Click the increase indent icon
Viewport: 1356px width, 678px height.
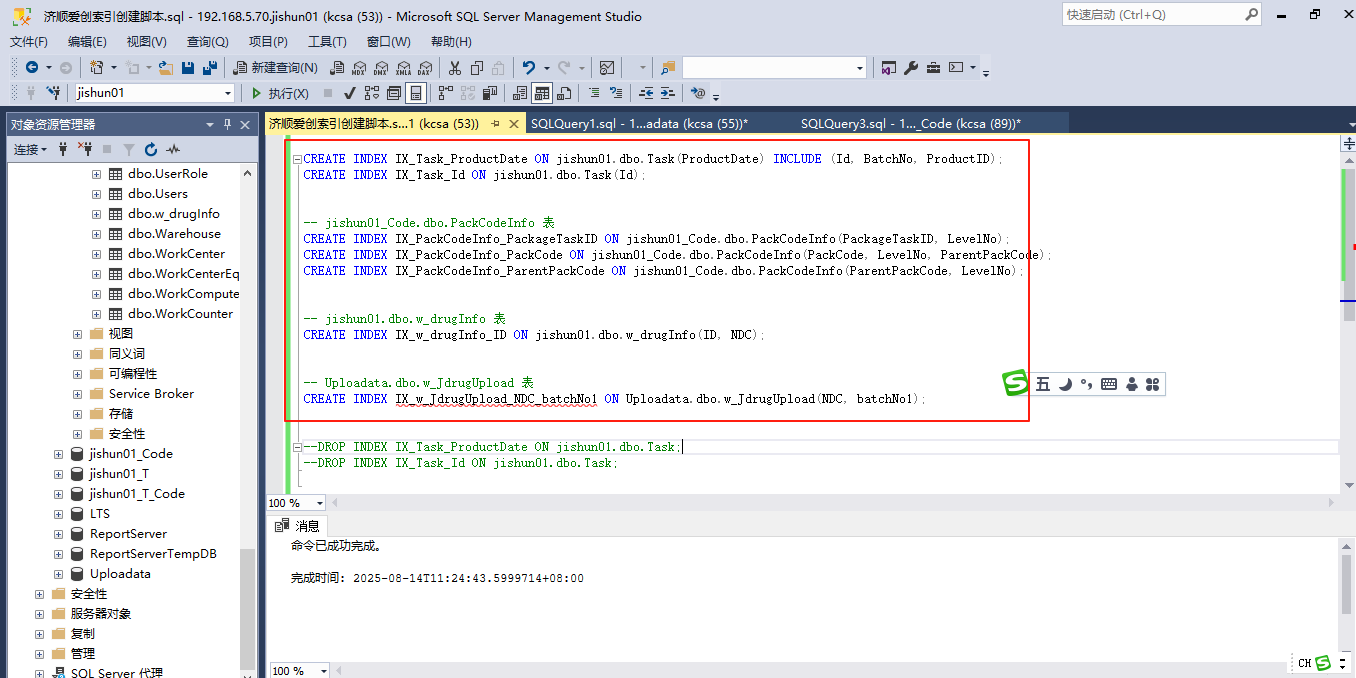(667, 93)
